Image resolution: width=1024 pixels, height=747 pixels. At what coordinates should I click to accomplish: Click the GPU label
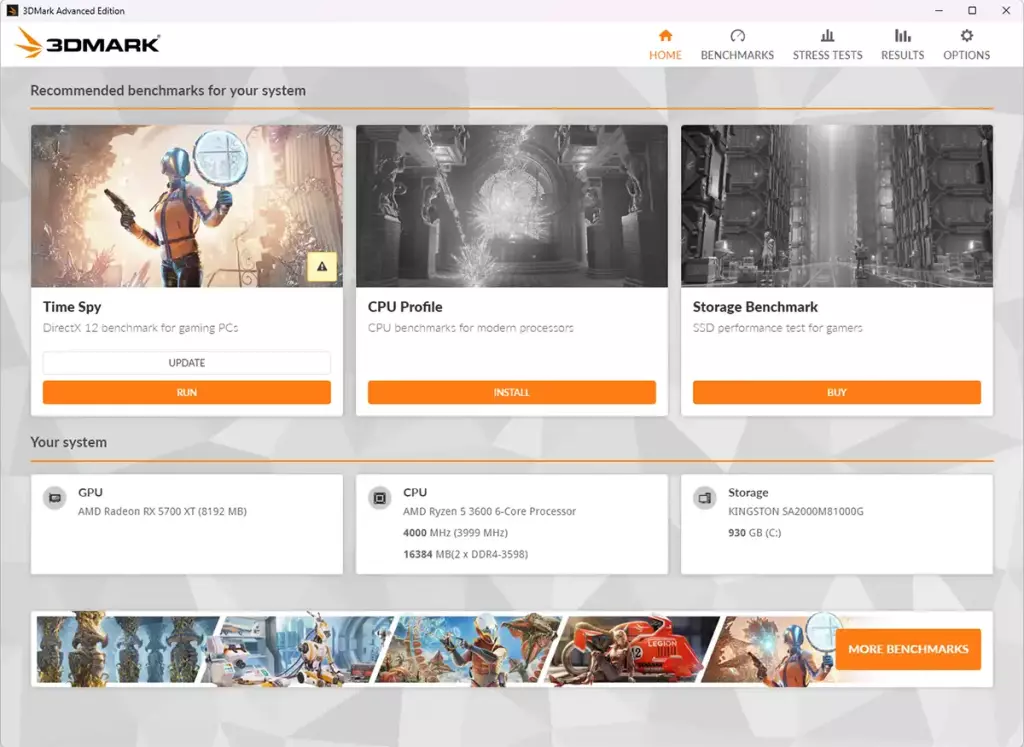tap(90, 492)
